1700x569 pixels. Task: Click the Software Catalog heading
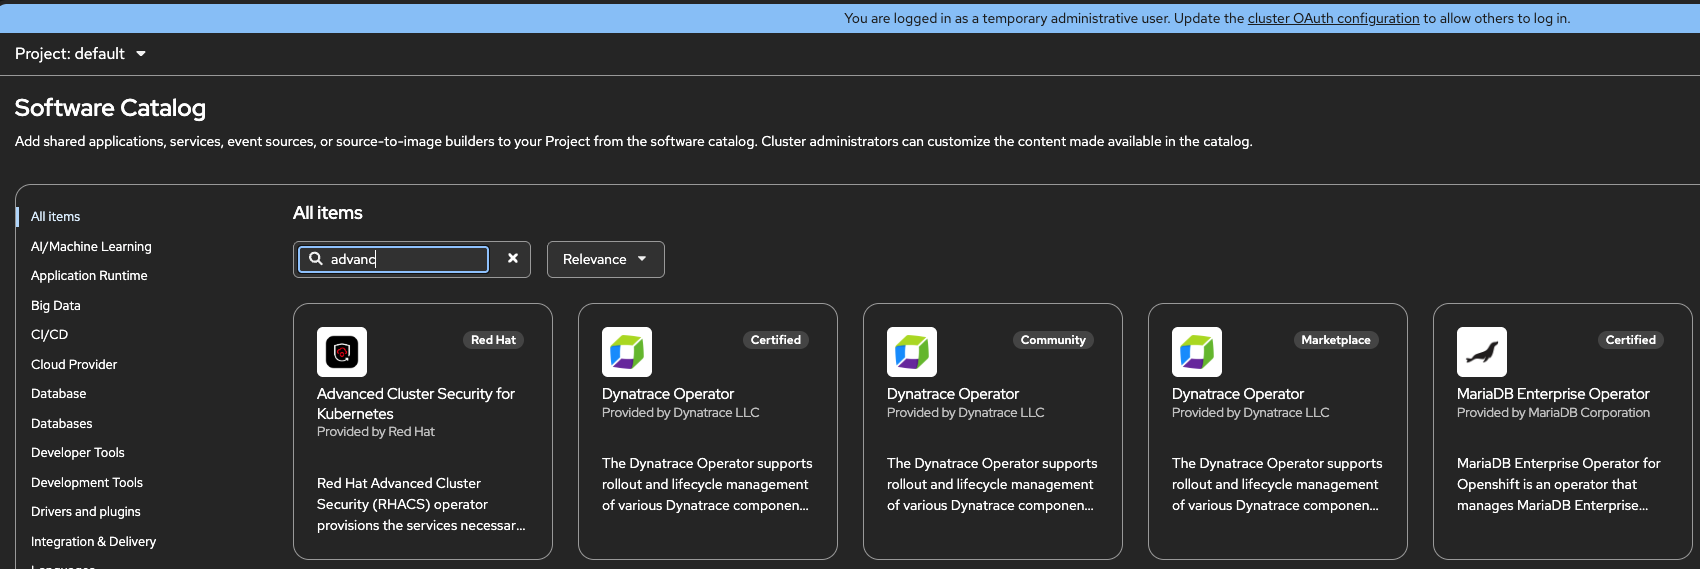[x=110, y=108]
